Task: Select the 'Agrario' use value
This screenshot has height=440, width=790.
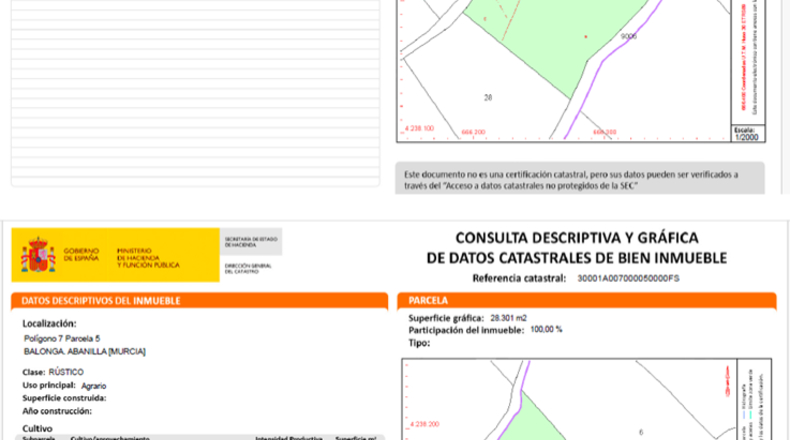Action: 94,386
